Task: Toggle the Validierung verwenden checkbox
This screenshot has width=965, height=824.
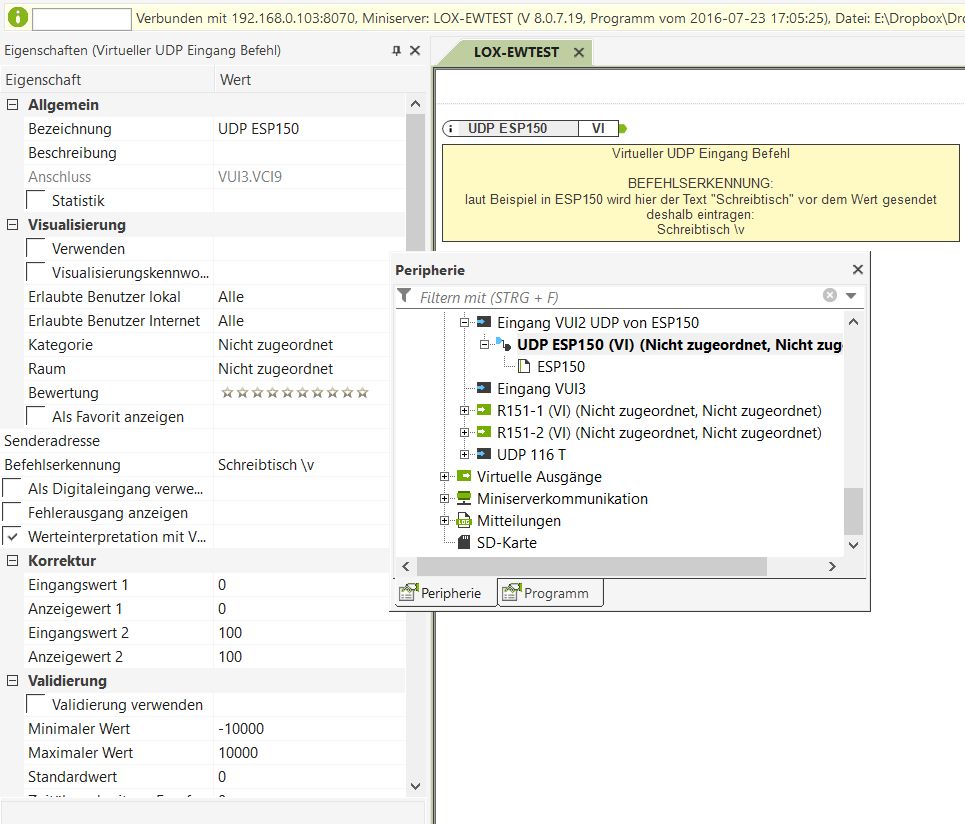Action: [x=36, y=705]
